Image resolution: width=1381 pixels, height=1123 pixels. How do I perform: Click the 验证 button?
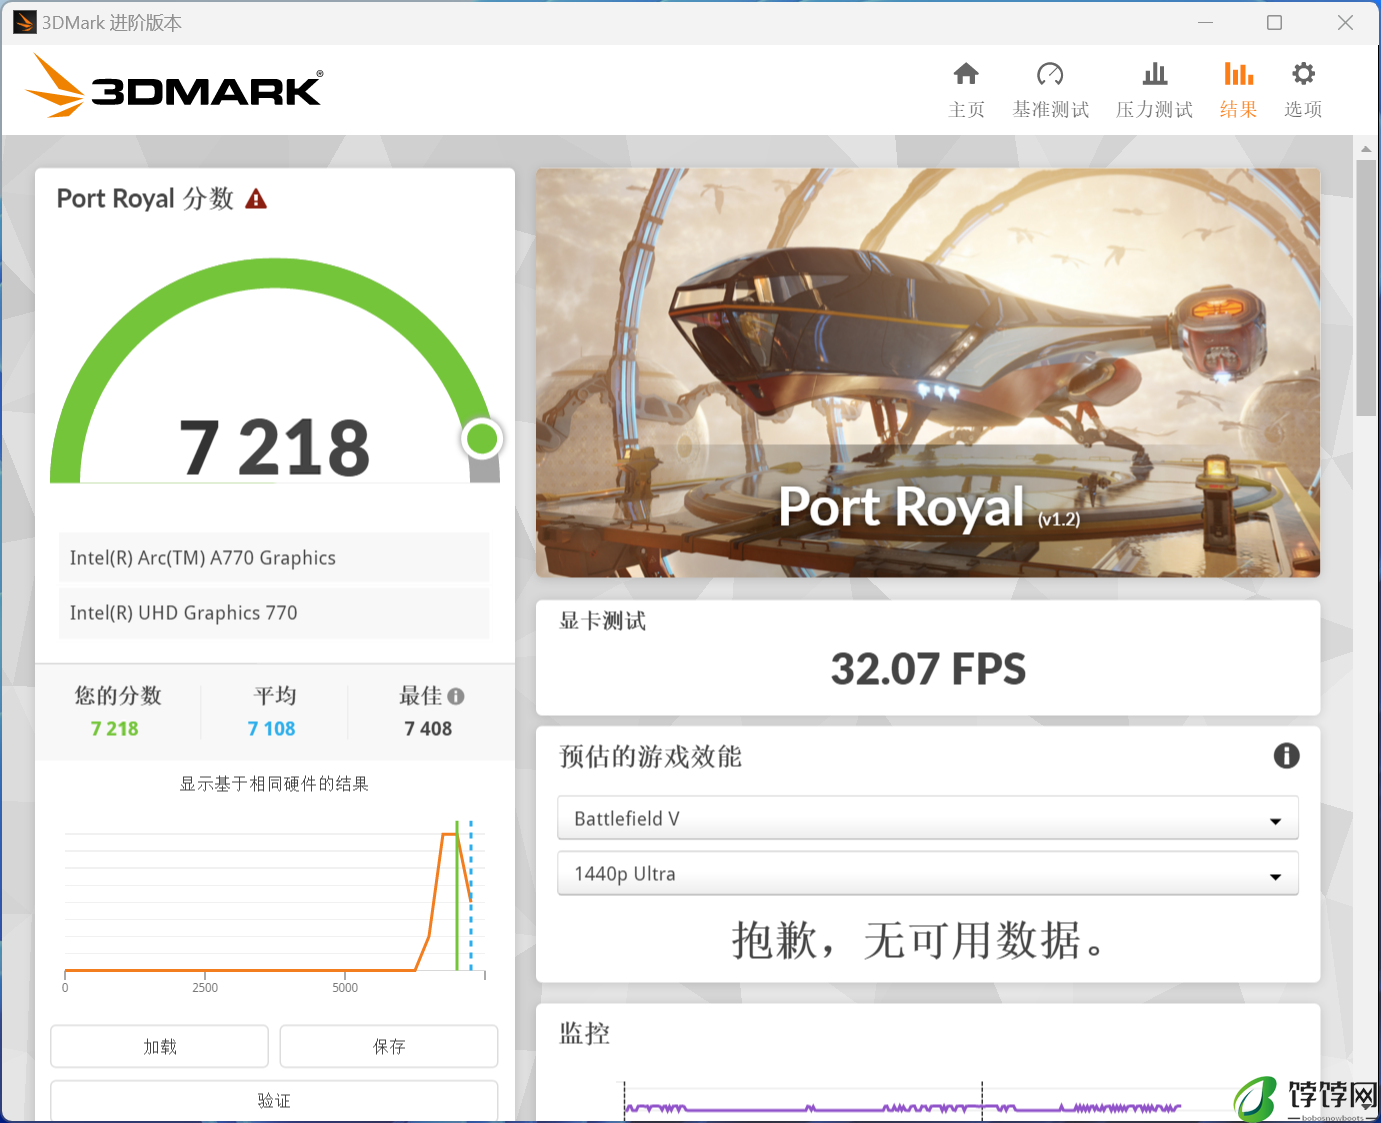[x=274, y=1100]
